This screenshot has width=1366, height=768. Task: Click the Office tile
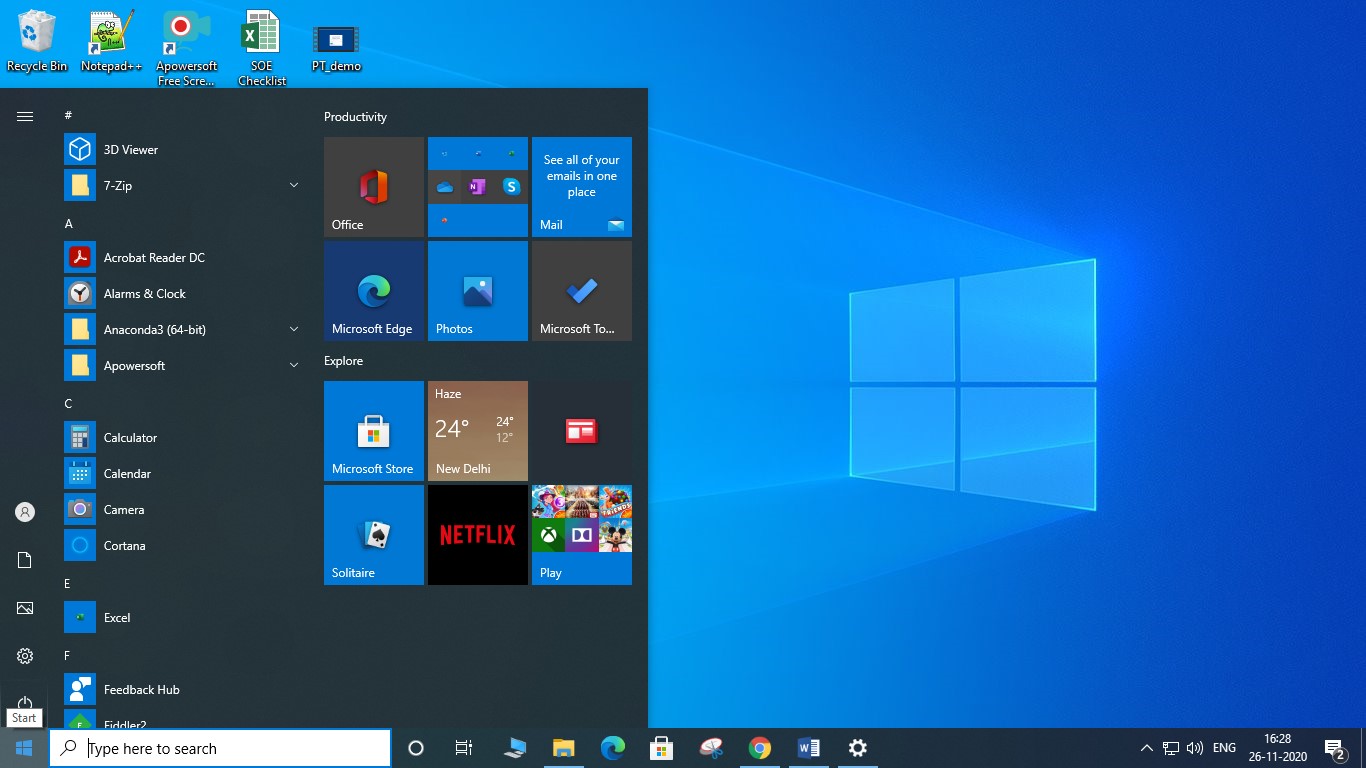pos(374,187)
